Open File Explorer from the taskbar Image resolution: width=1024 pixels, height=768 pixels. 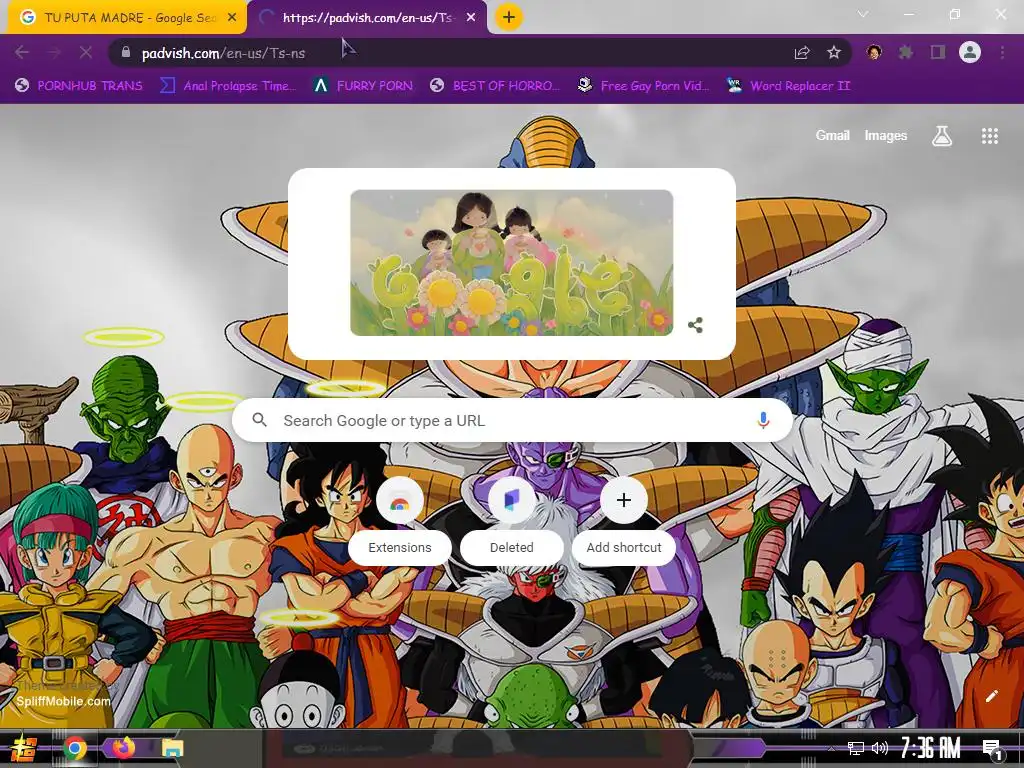172,748
